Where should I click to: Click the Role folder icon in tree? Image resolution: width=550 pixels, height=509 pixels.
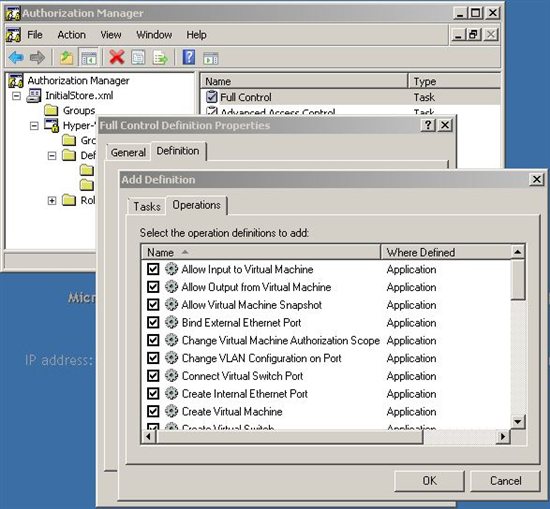(x=69, y=200)
